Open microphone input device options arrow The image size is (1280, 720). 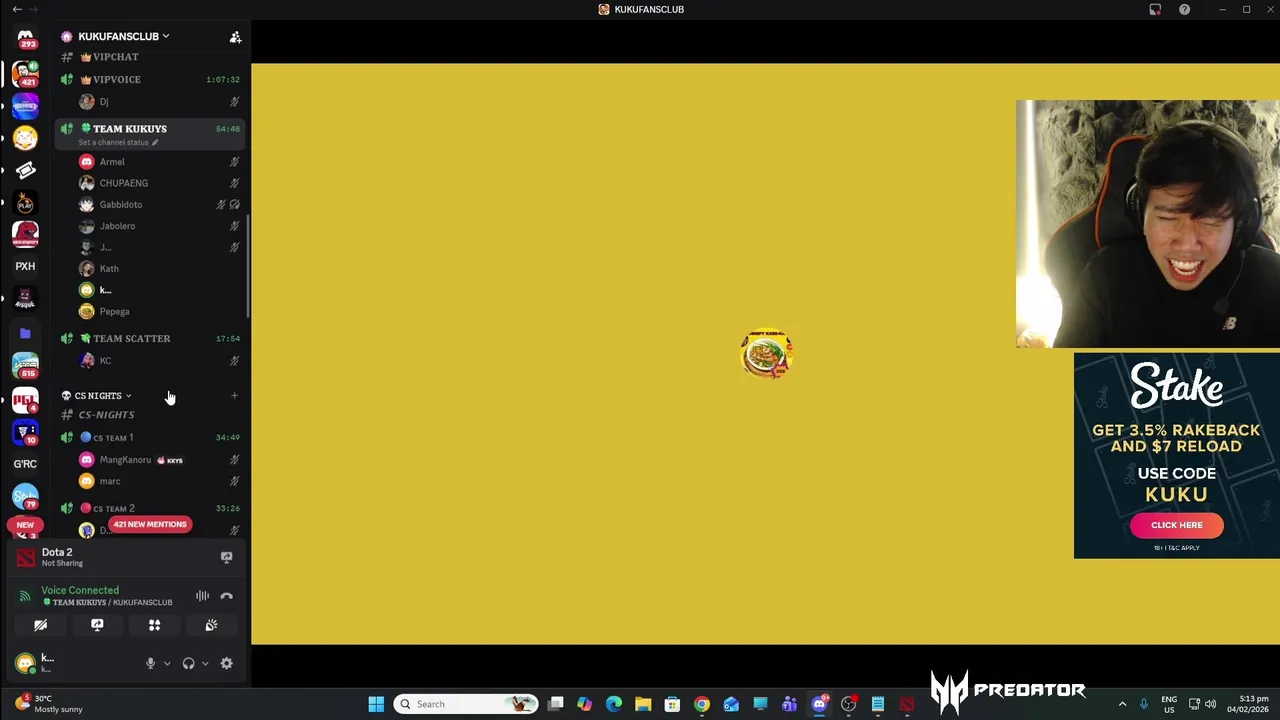pyautogui.click(x=167, y=663)
